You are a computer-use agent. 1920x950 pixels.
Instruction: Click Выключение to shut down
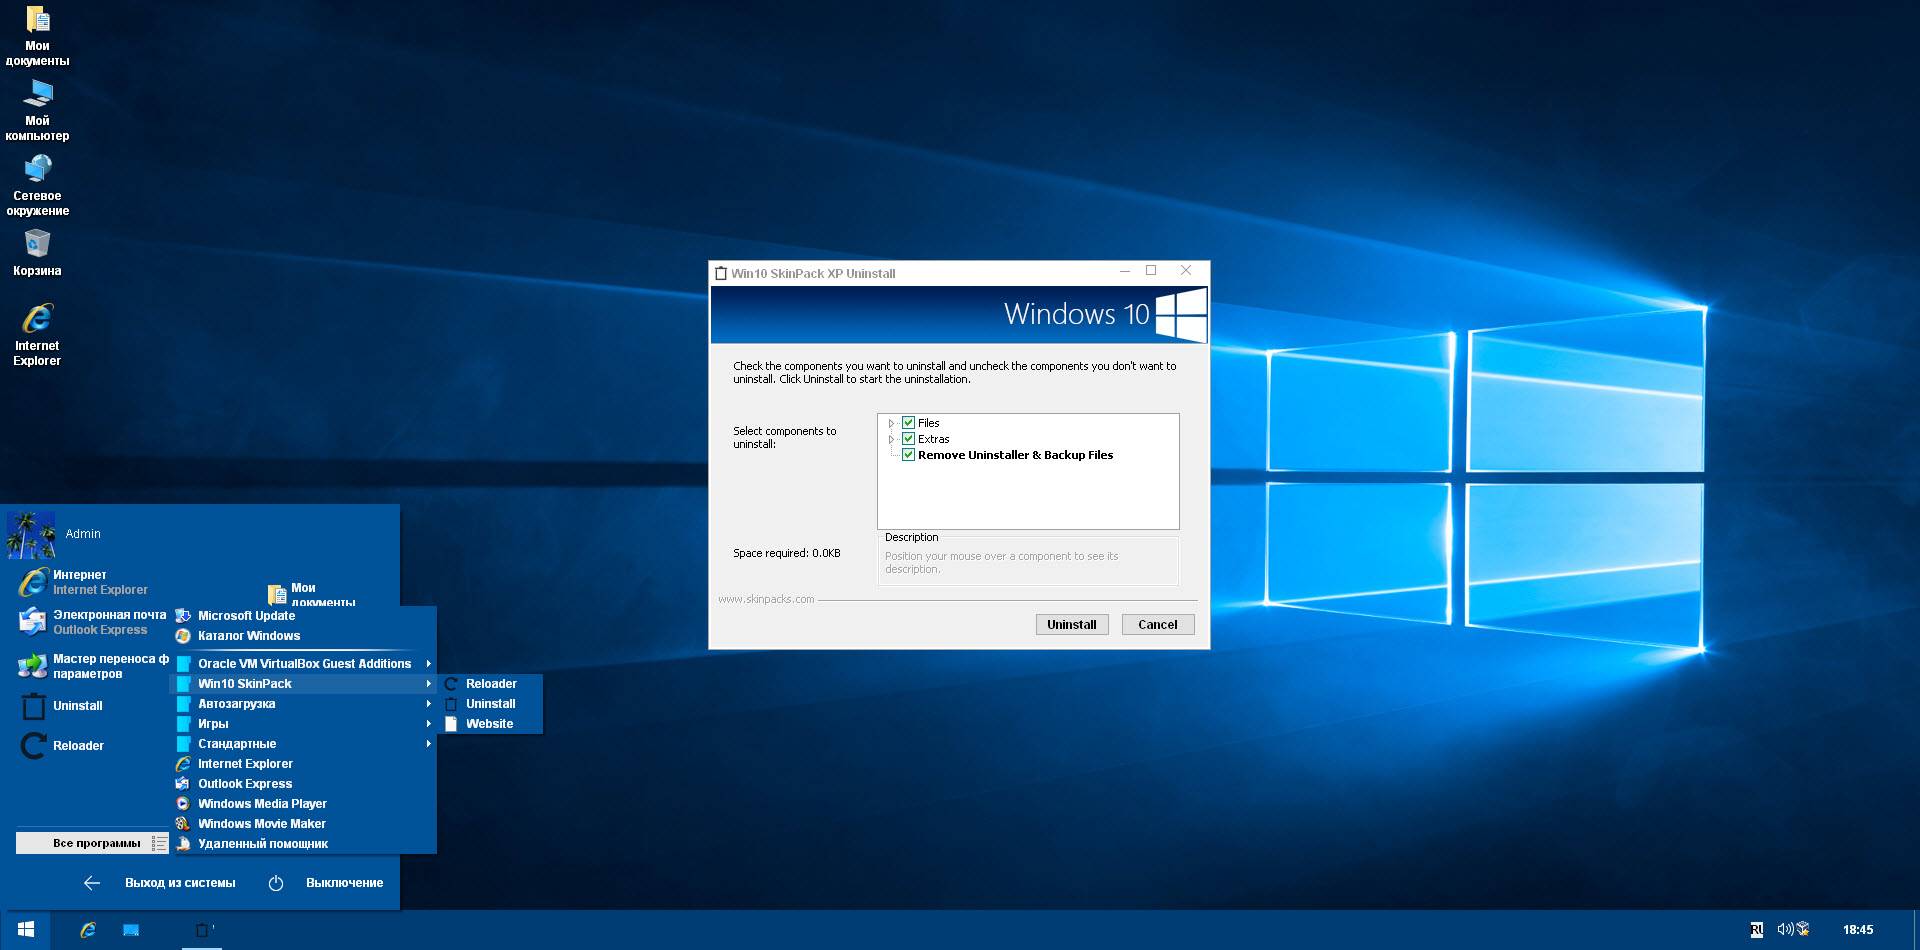pyautogui.click(x=345, y=883)
